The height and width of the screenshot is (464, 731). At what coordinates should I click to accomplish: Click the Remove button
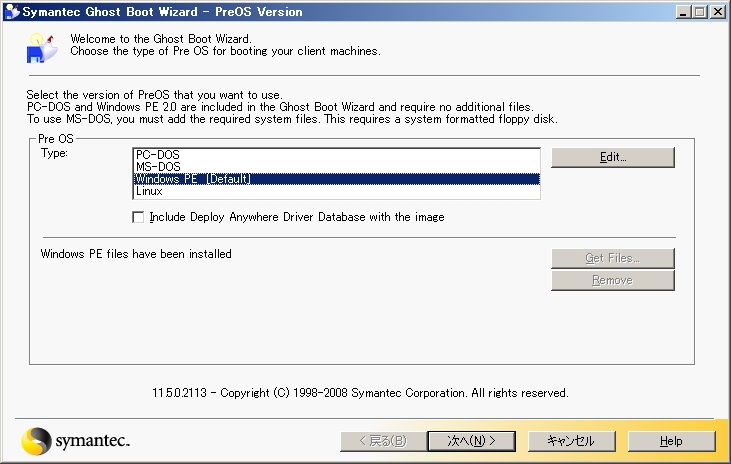click(x=612, y=281)
